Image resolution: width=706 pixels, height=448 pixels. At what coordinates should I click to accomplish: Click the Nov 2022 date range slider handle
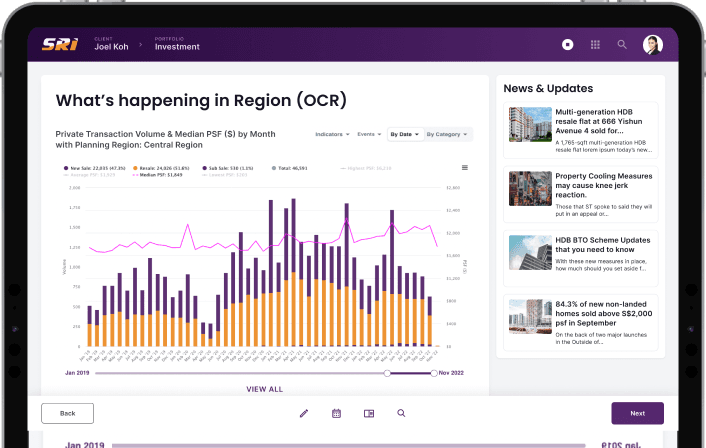433,373
